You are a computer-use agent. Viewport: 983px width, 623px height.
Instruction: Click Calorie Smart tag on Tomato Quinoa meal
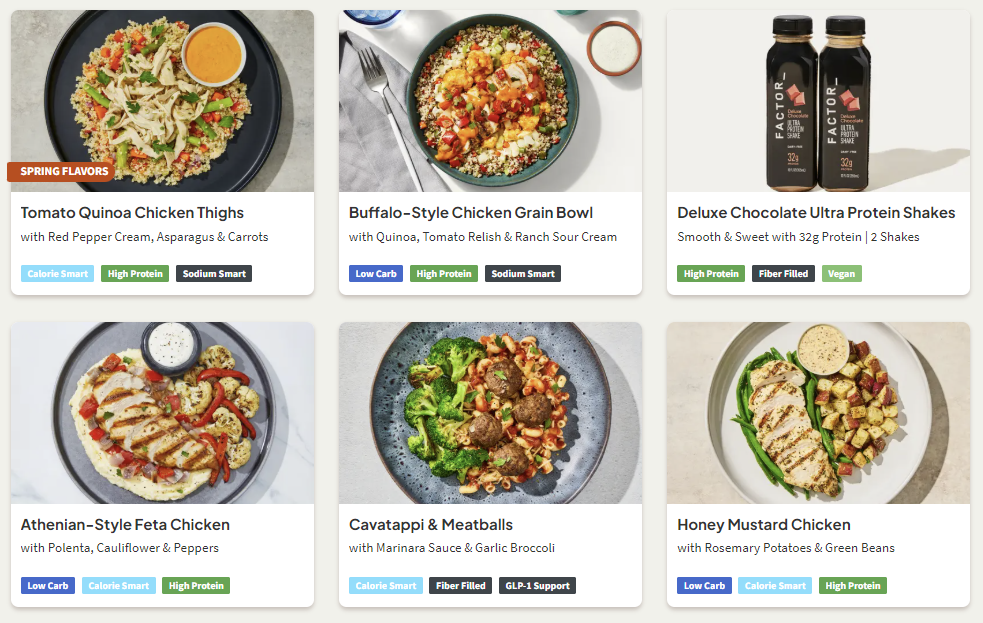[57, 274]
